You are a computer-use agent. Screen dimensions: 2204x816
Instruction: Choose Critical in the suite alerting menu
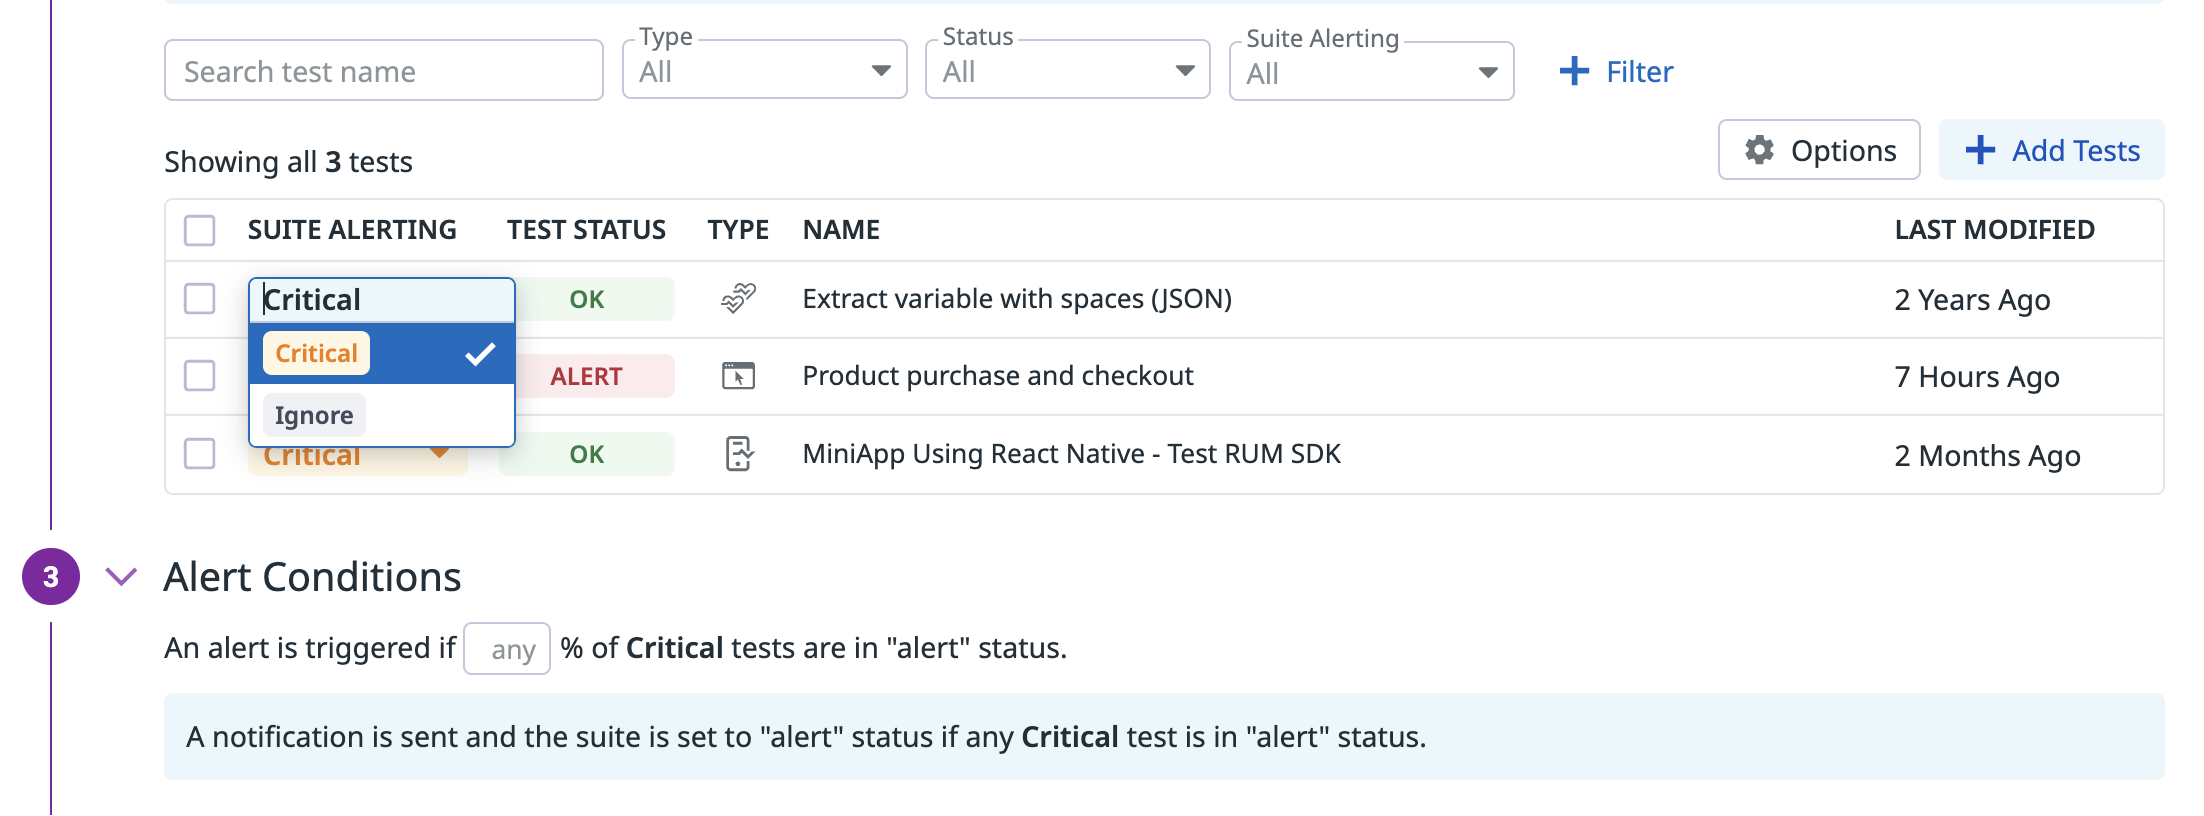(317, 354)
